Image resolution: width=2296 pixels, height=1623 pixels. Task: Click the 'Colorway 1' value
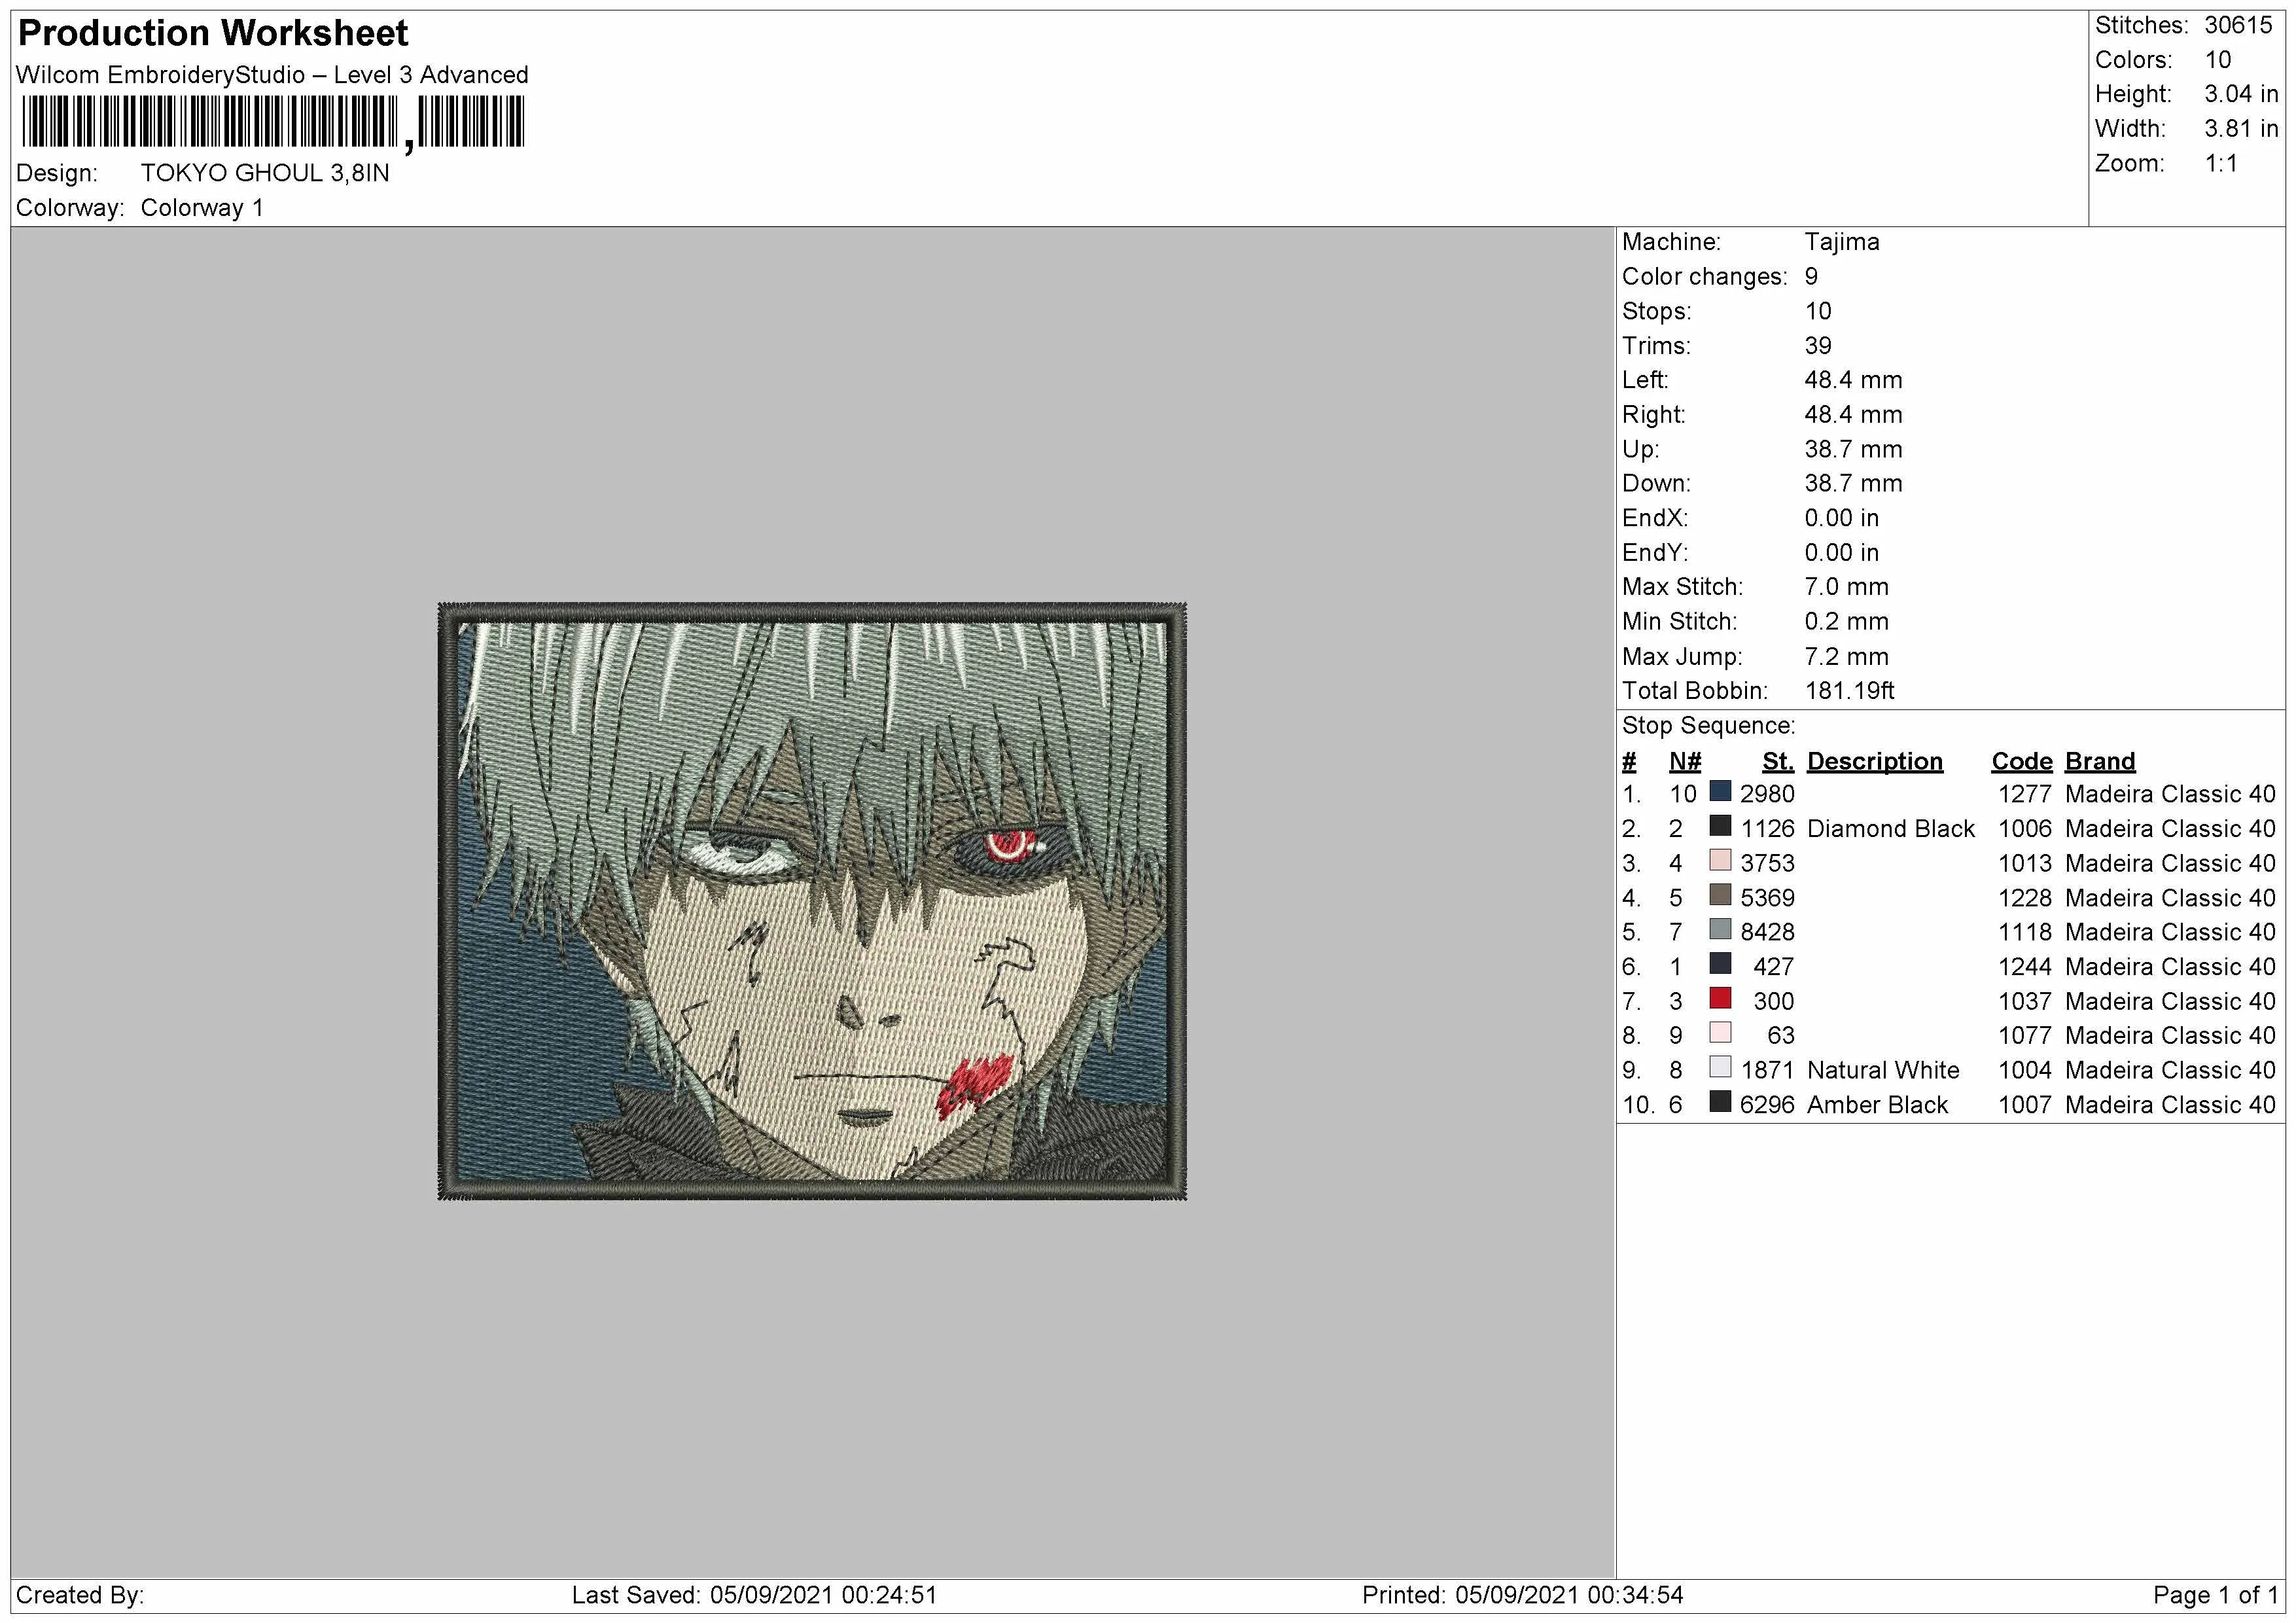tap(202, 208)
